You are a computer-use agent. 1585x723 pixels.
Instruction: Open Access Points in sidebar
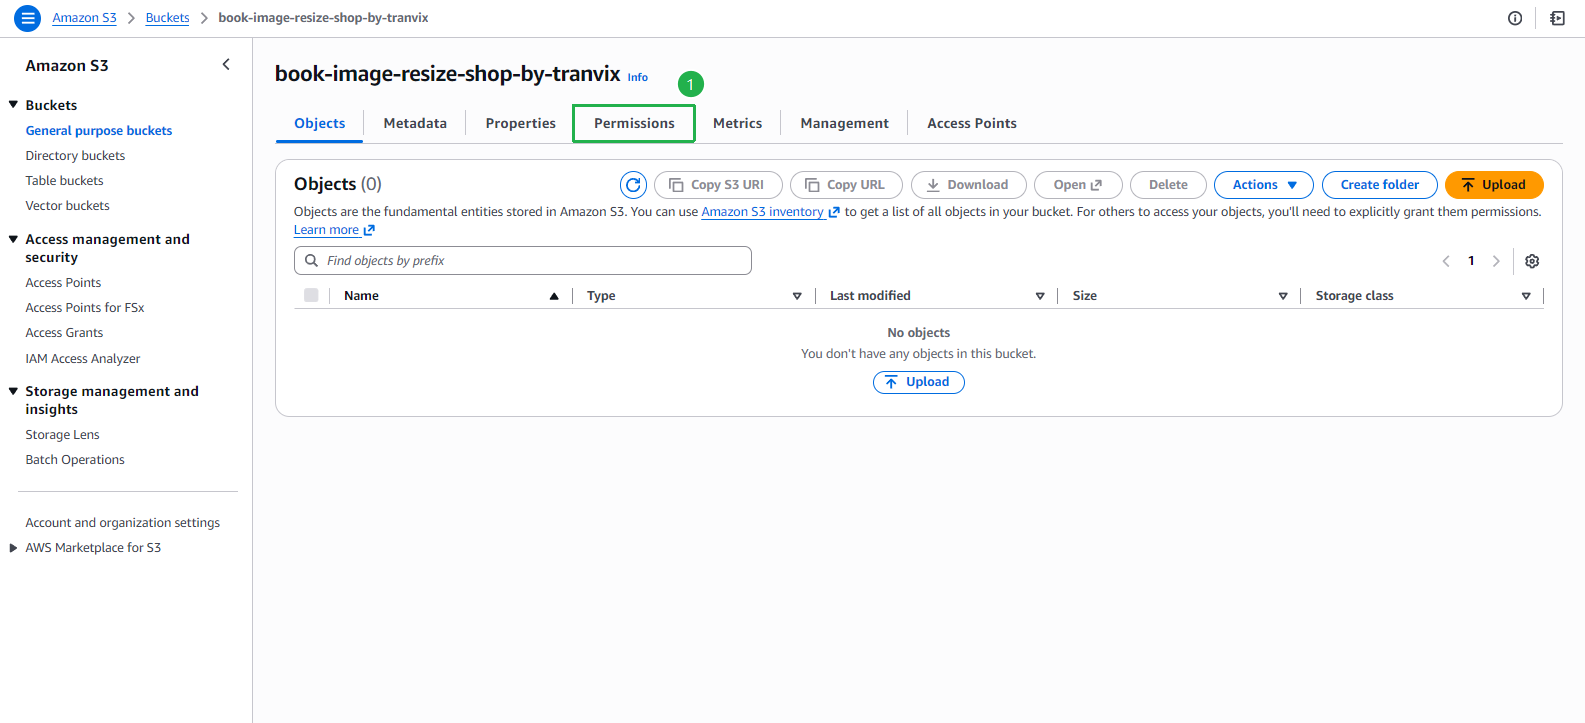click(x=64, y=283)
